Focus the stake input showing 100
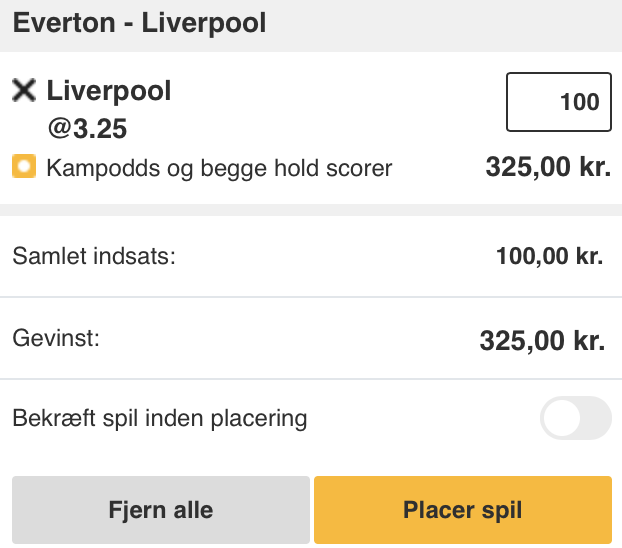This screenshot has height=548, width=622. [x=559, y=102]
